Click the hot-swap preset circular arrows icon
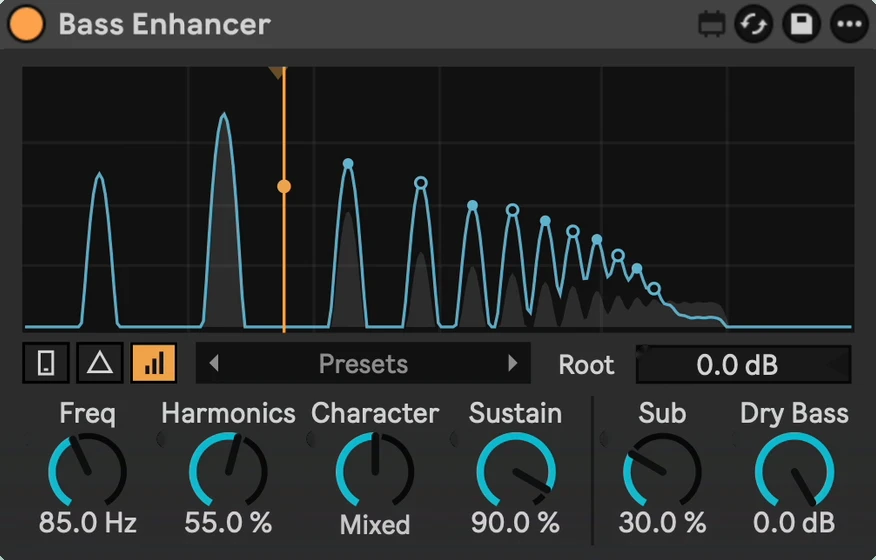This screenshot has height=560, width=876. point(754,24)
